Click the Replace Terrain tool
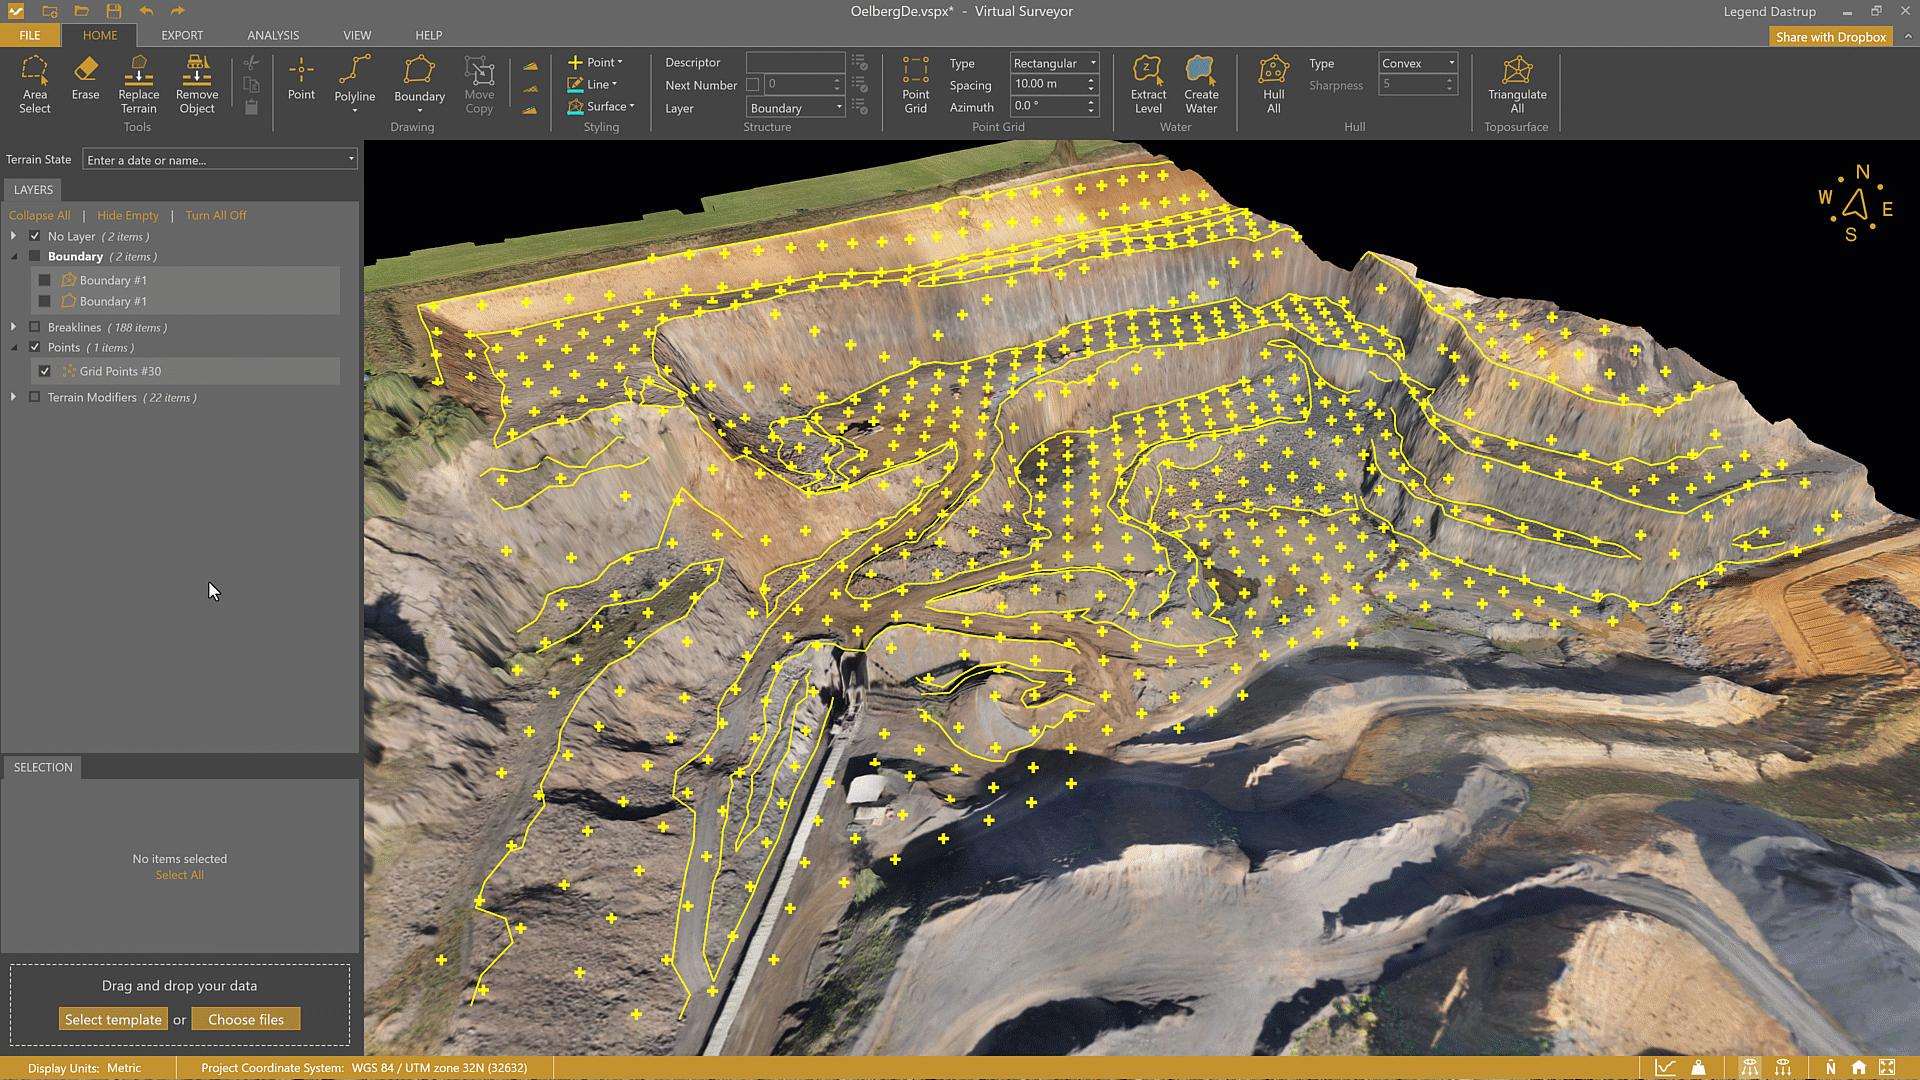The image size is (1920, 1080). (x=139, y=84)
